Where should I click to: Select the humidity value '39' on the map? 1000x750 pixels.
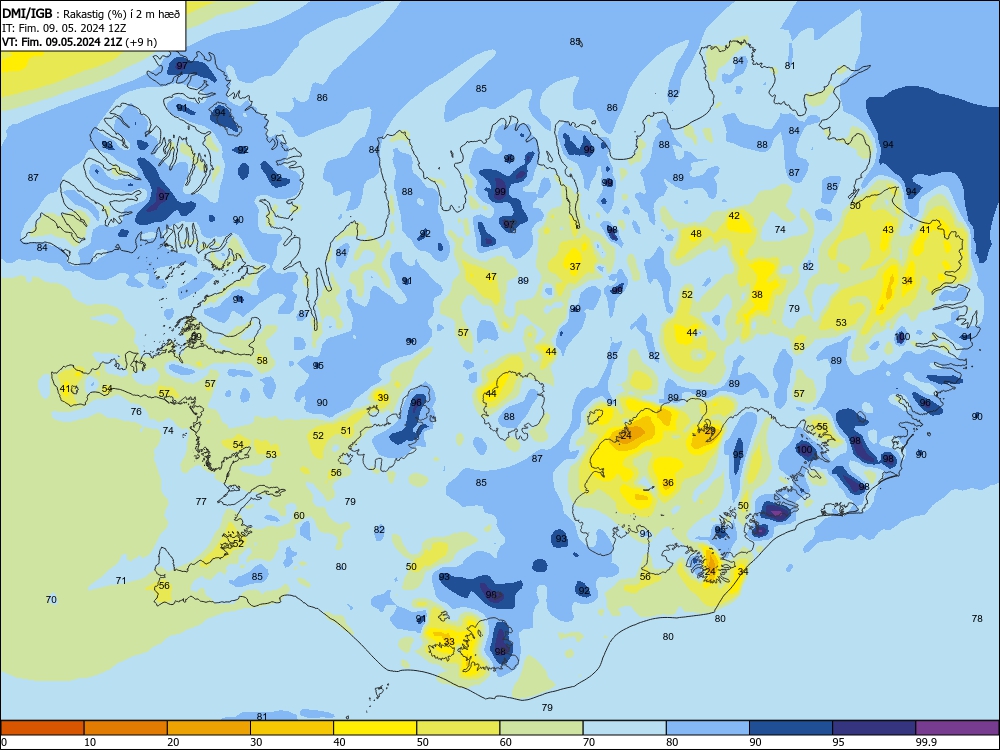(383, 398)
